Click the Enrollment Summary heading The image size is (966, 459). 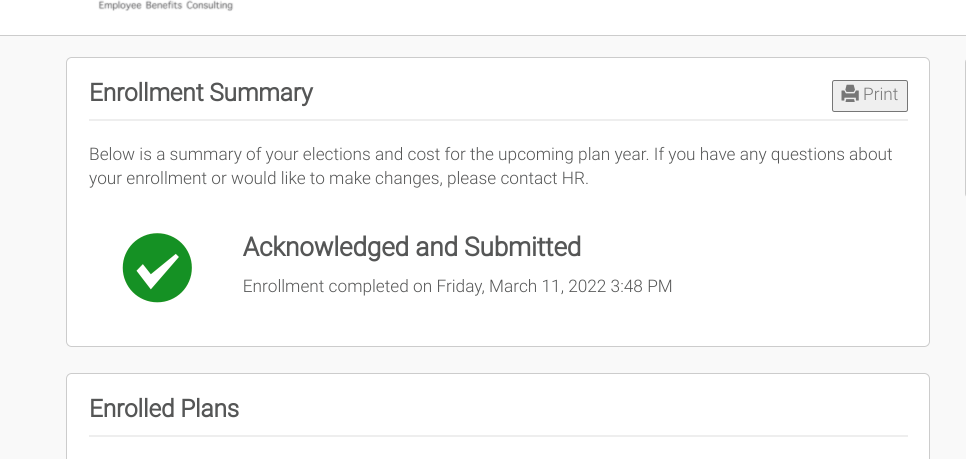pyautogui.click(x=201, y=93)
